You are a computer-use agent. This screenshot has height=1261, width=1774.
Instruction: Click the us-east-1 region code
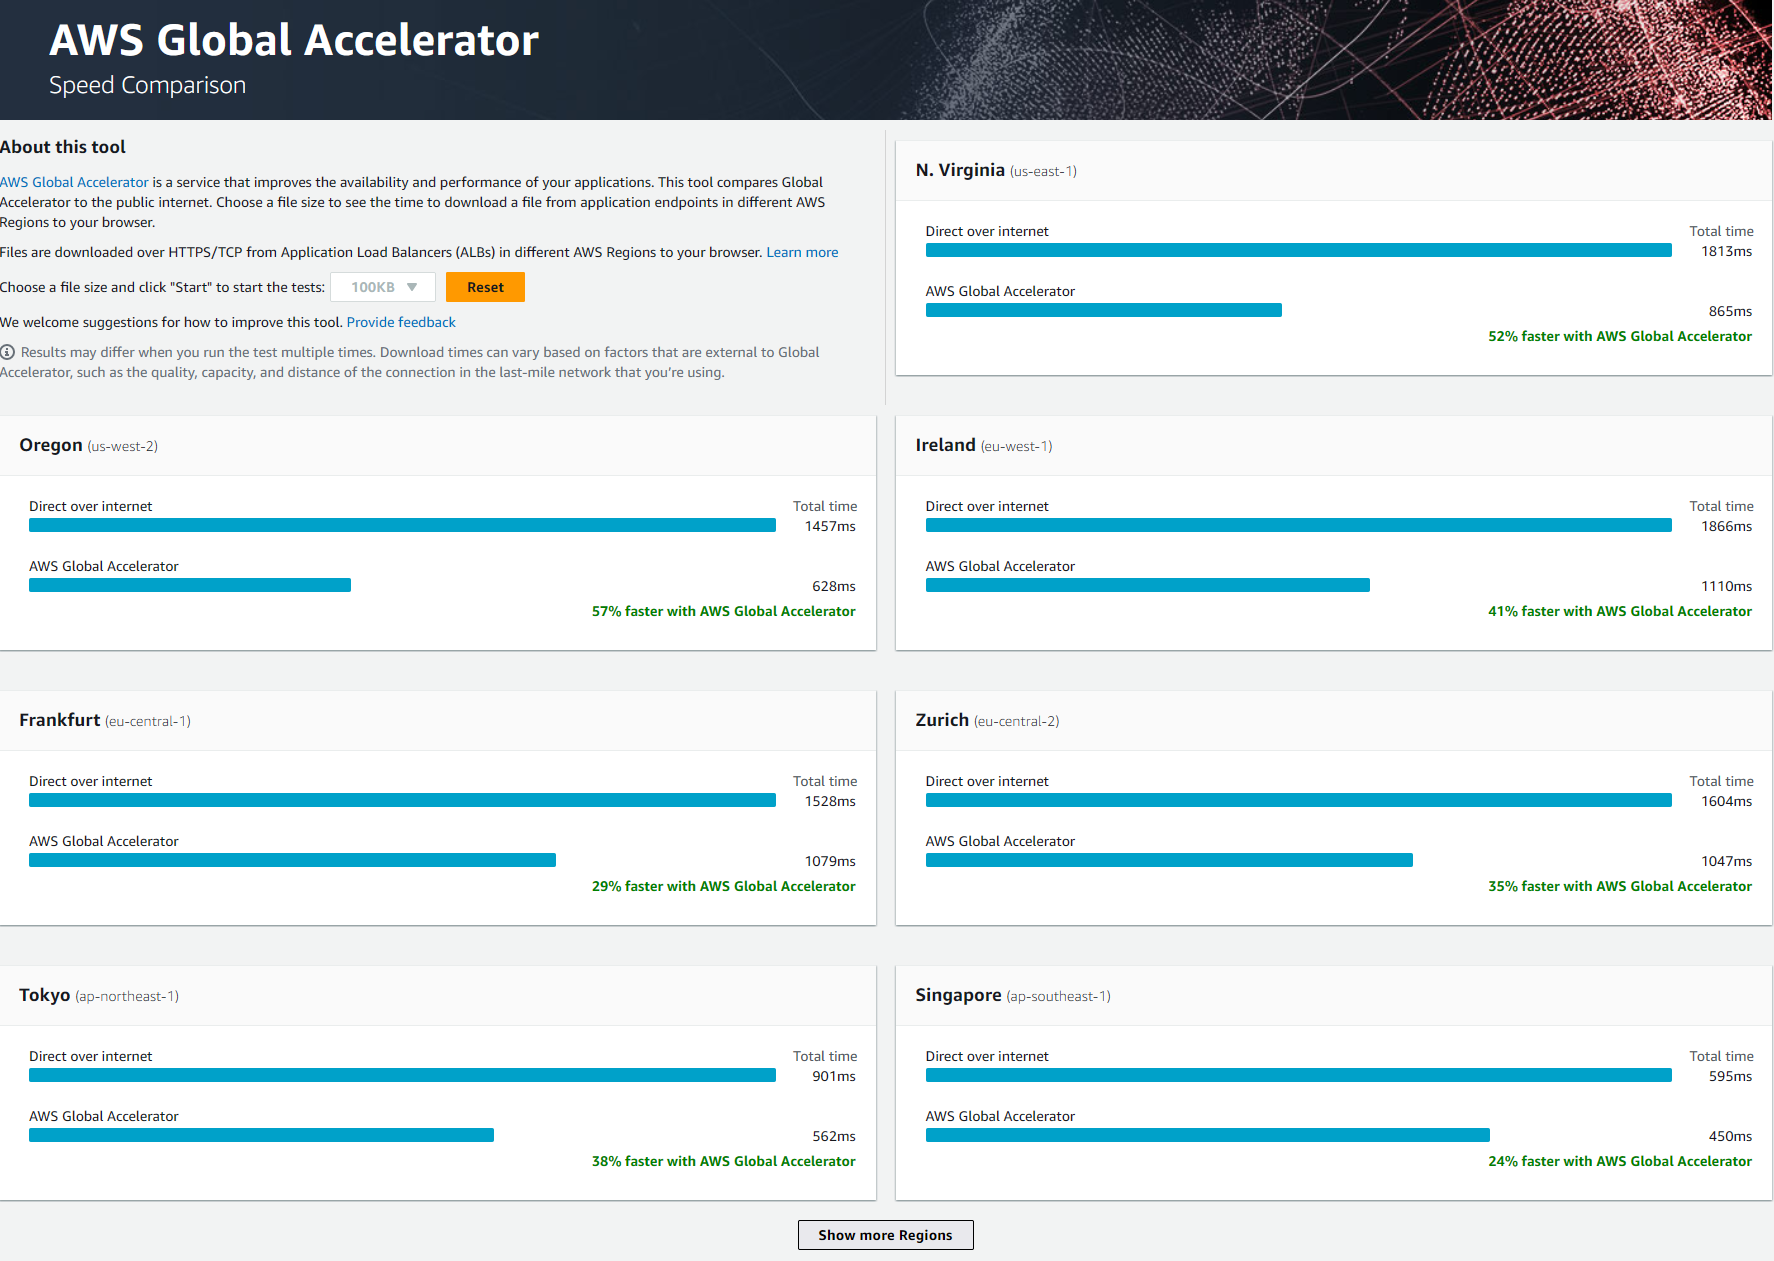pyautogui.click(x=1043, y=171)
